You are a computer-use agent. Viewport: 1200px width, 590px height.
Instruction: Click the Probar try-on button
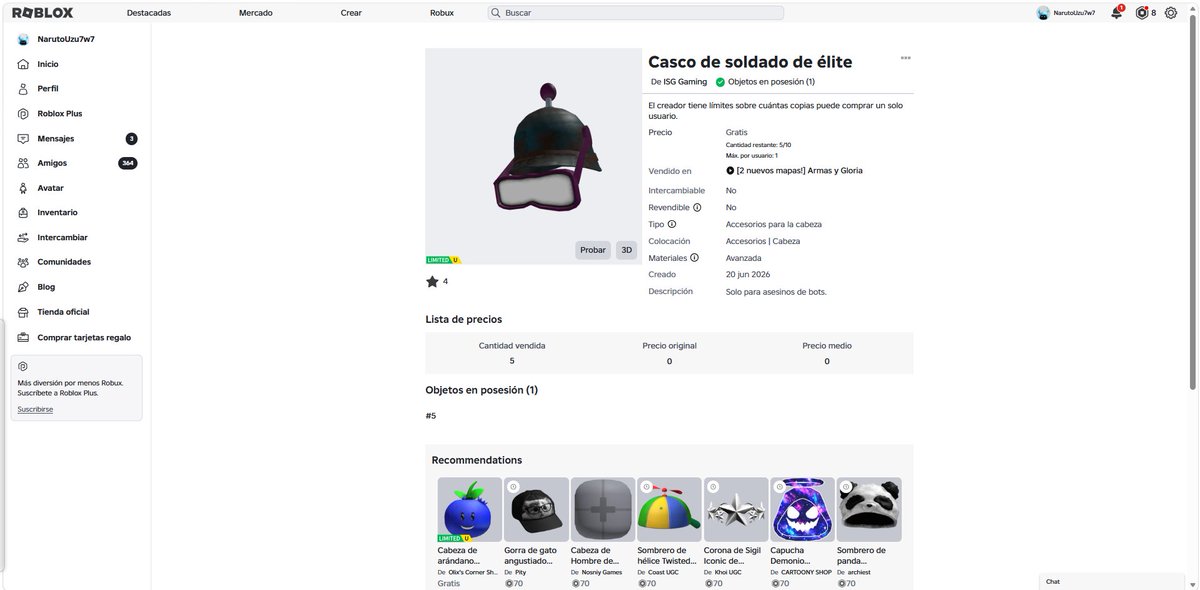tap(593, 250)
